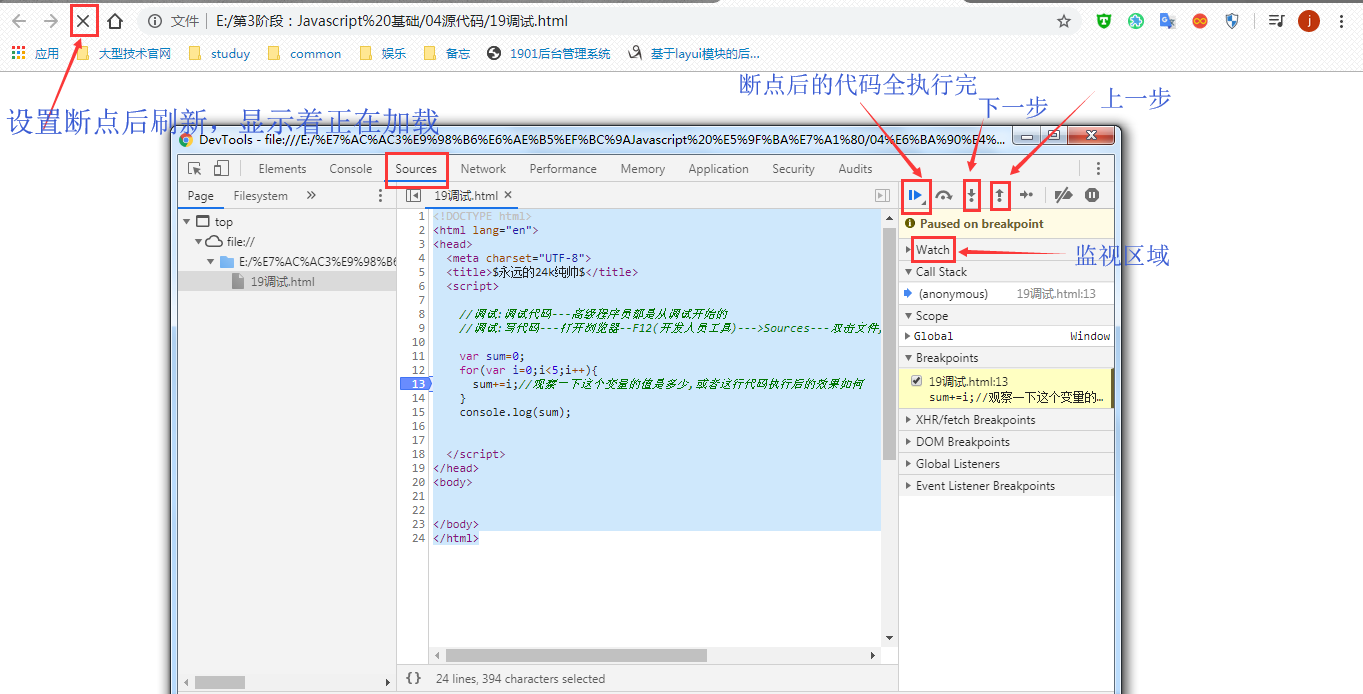Open the apps bookmark shortcut

[x=35, y=54]
